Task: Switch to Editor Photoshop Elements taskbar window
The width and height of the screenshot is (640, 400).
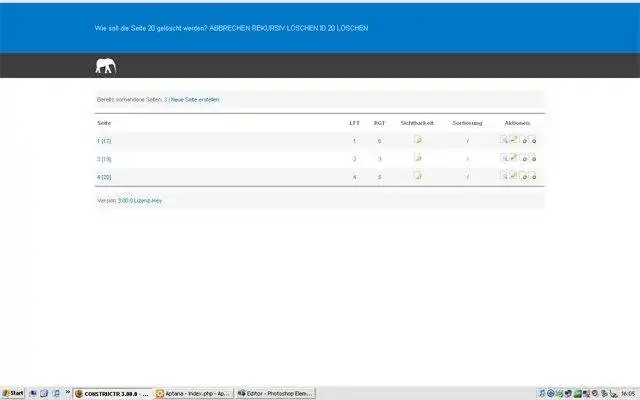Action: click(276, 394)
